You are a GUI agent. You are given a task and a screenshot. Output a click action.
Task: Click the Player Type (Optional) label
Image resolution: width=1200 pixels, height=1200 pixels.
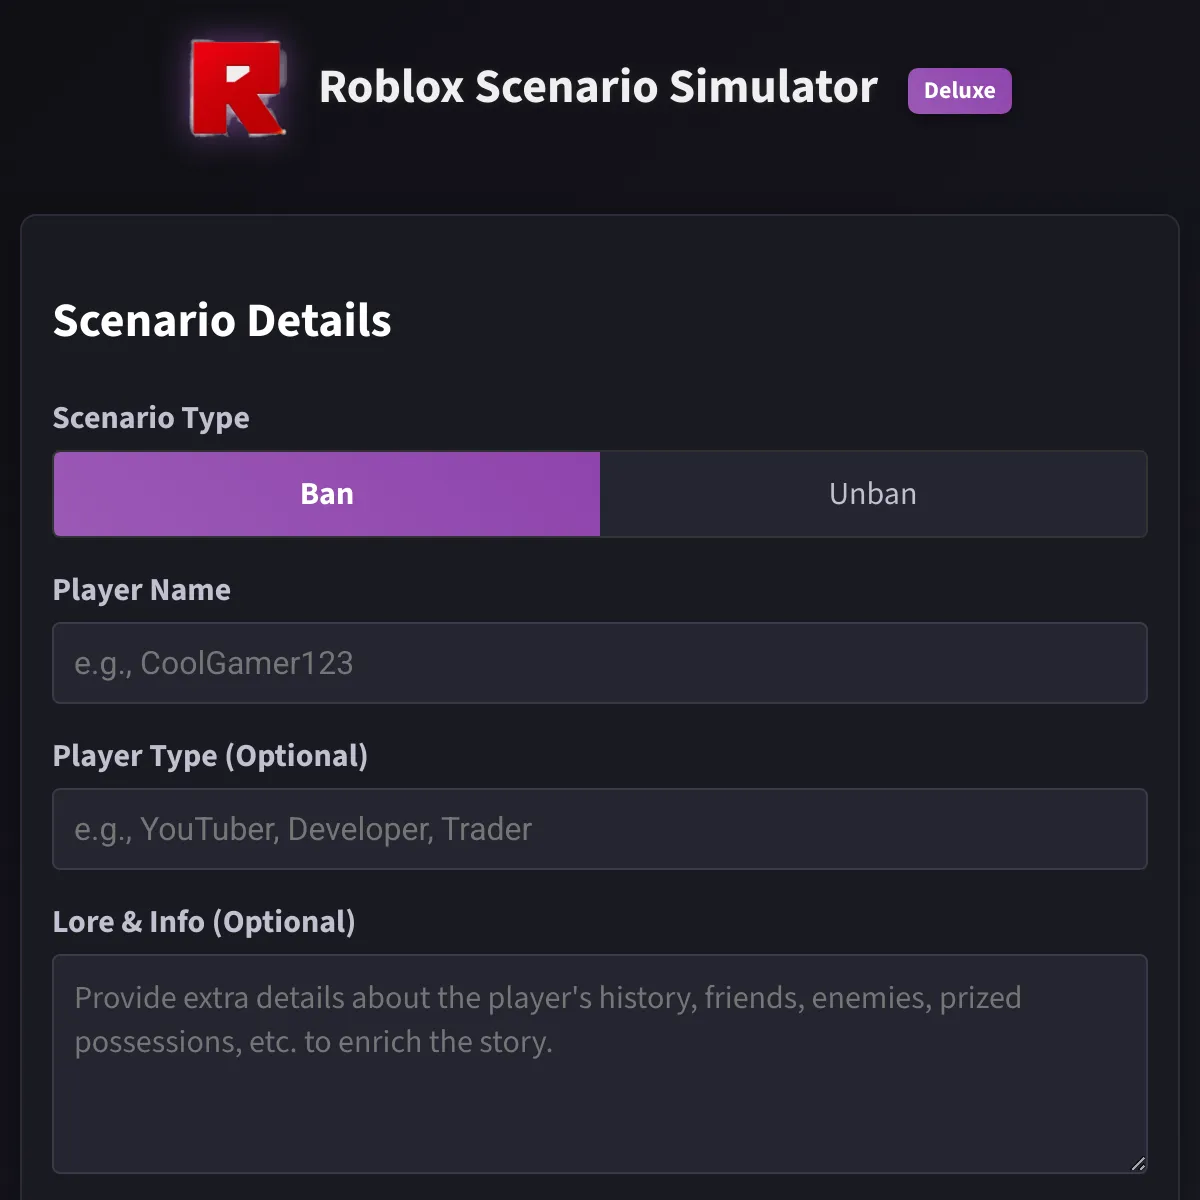[x=210, y=756]
